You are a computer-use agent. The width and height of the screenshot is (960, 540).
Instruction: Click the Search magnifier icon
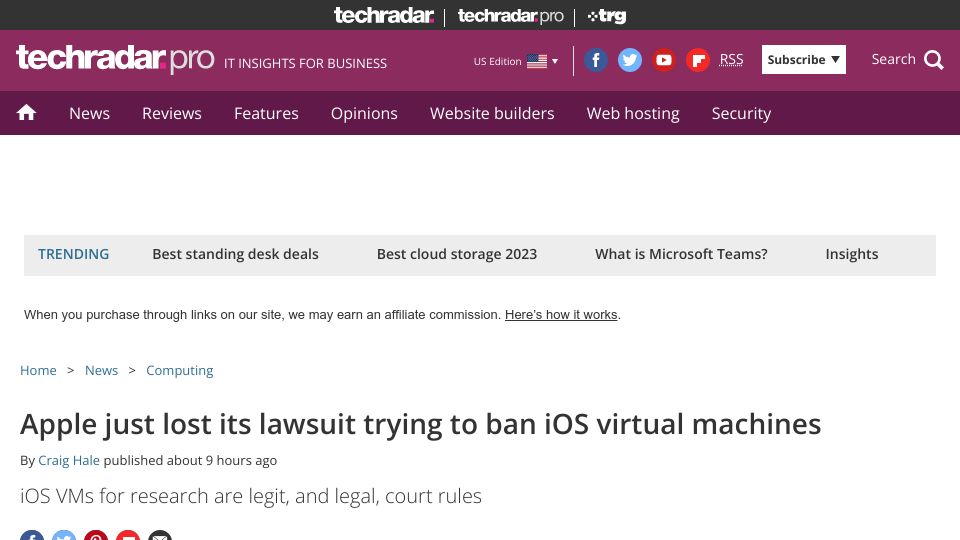934,60
